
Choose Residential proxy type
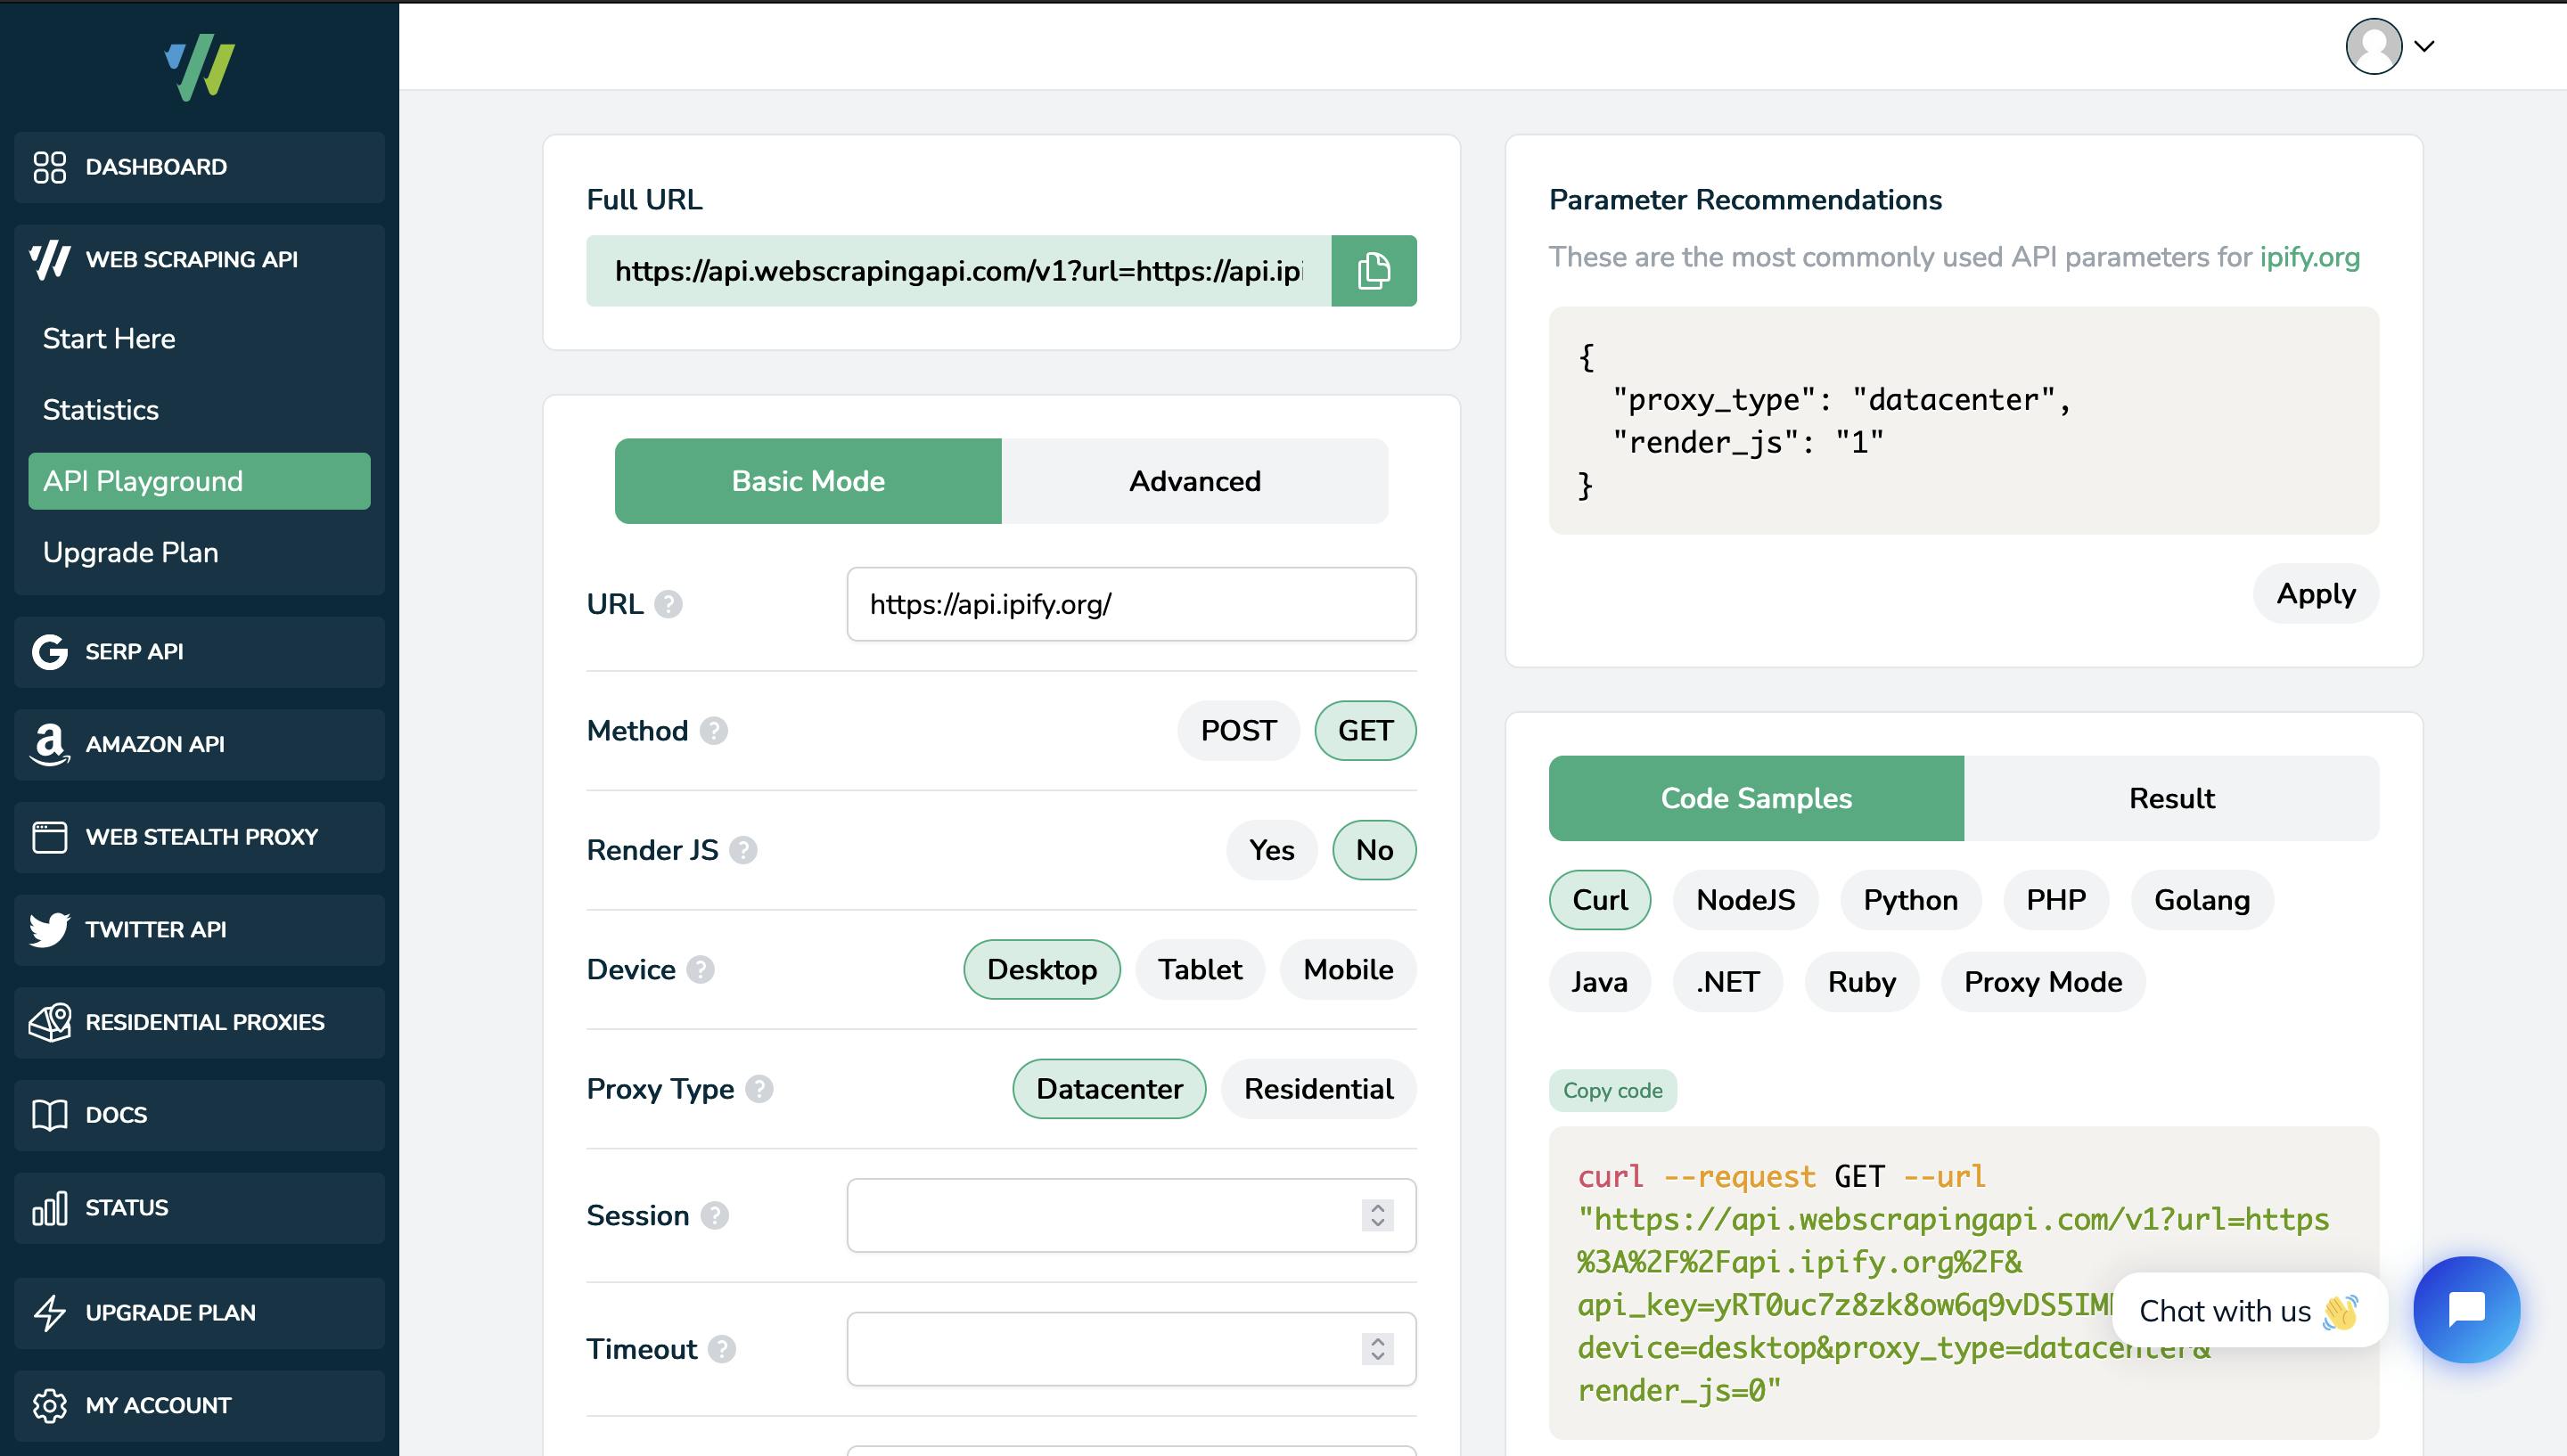(1318, 1089)
